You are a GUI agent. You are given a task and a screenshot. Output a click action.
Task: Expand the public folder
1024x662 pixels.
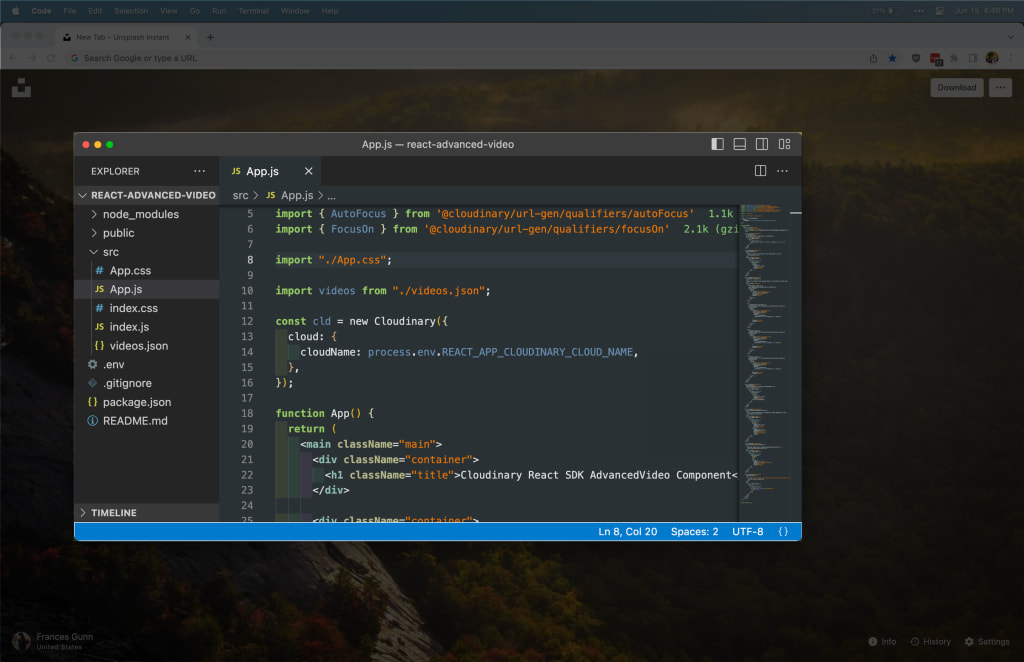(x=147, y=233)
